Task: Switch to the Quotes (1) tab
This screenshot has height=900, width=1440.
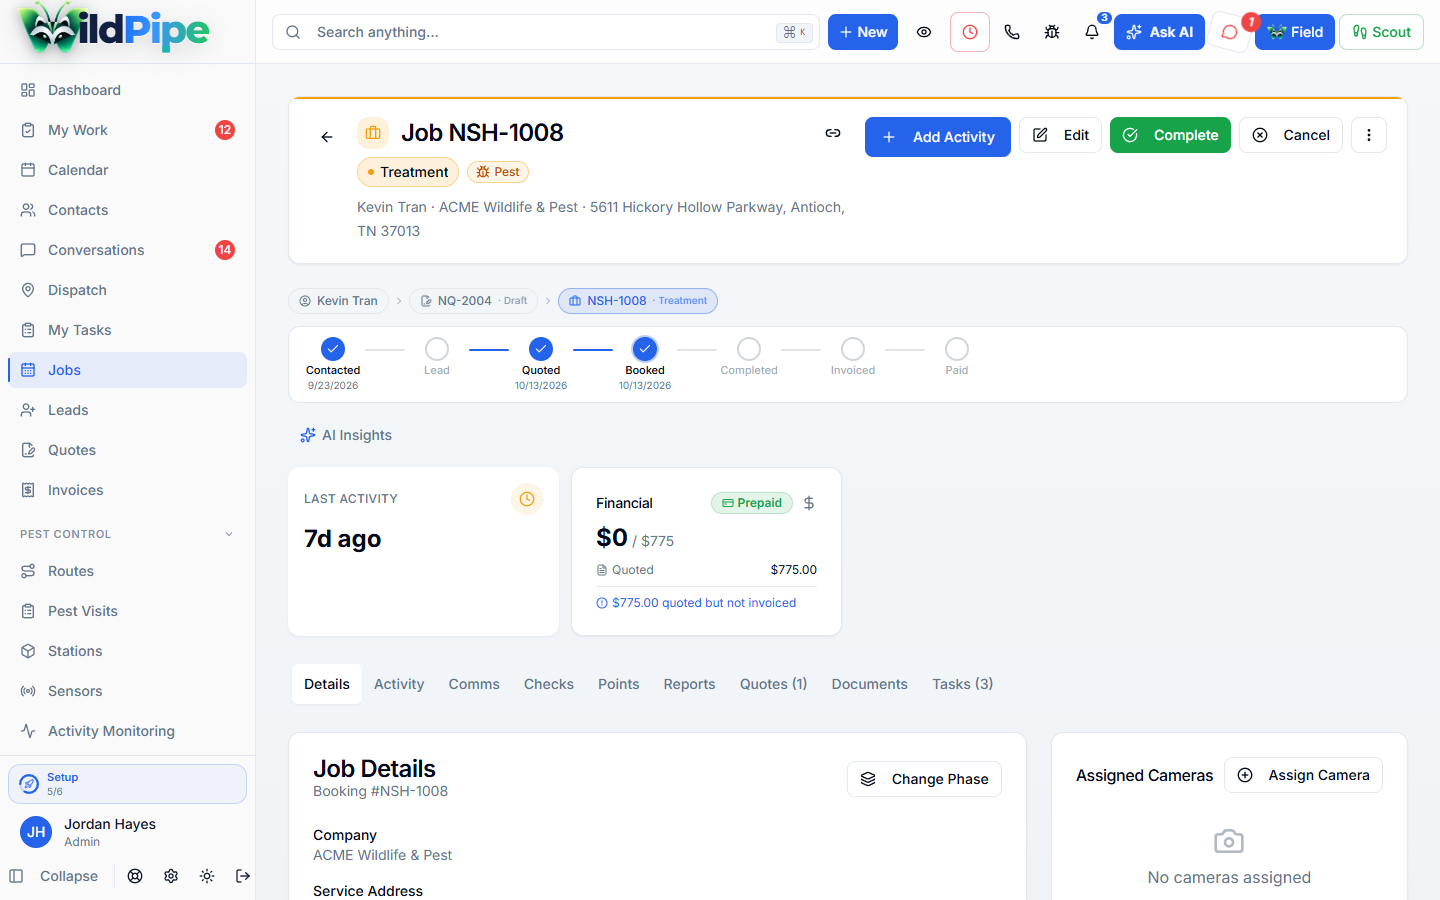Action: 773,684
